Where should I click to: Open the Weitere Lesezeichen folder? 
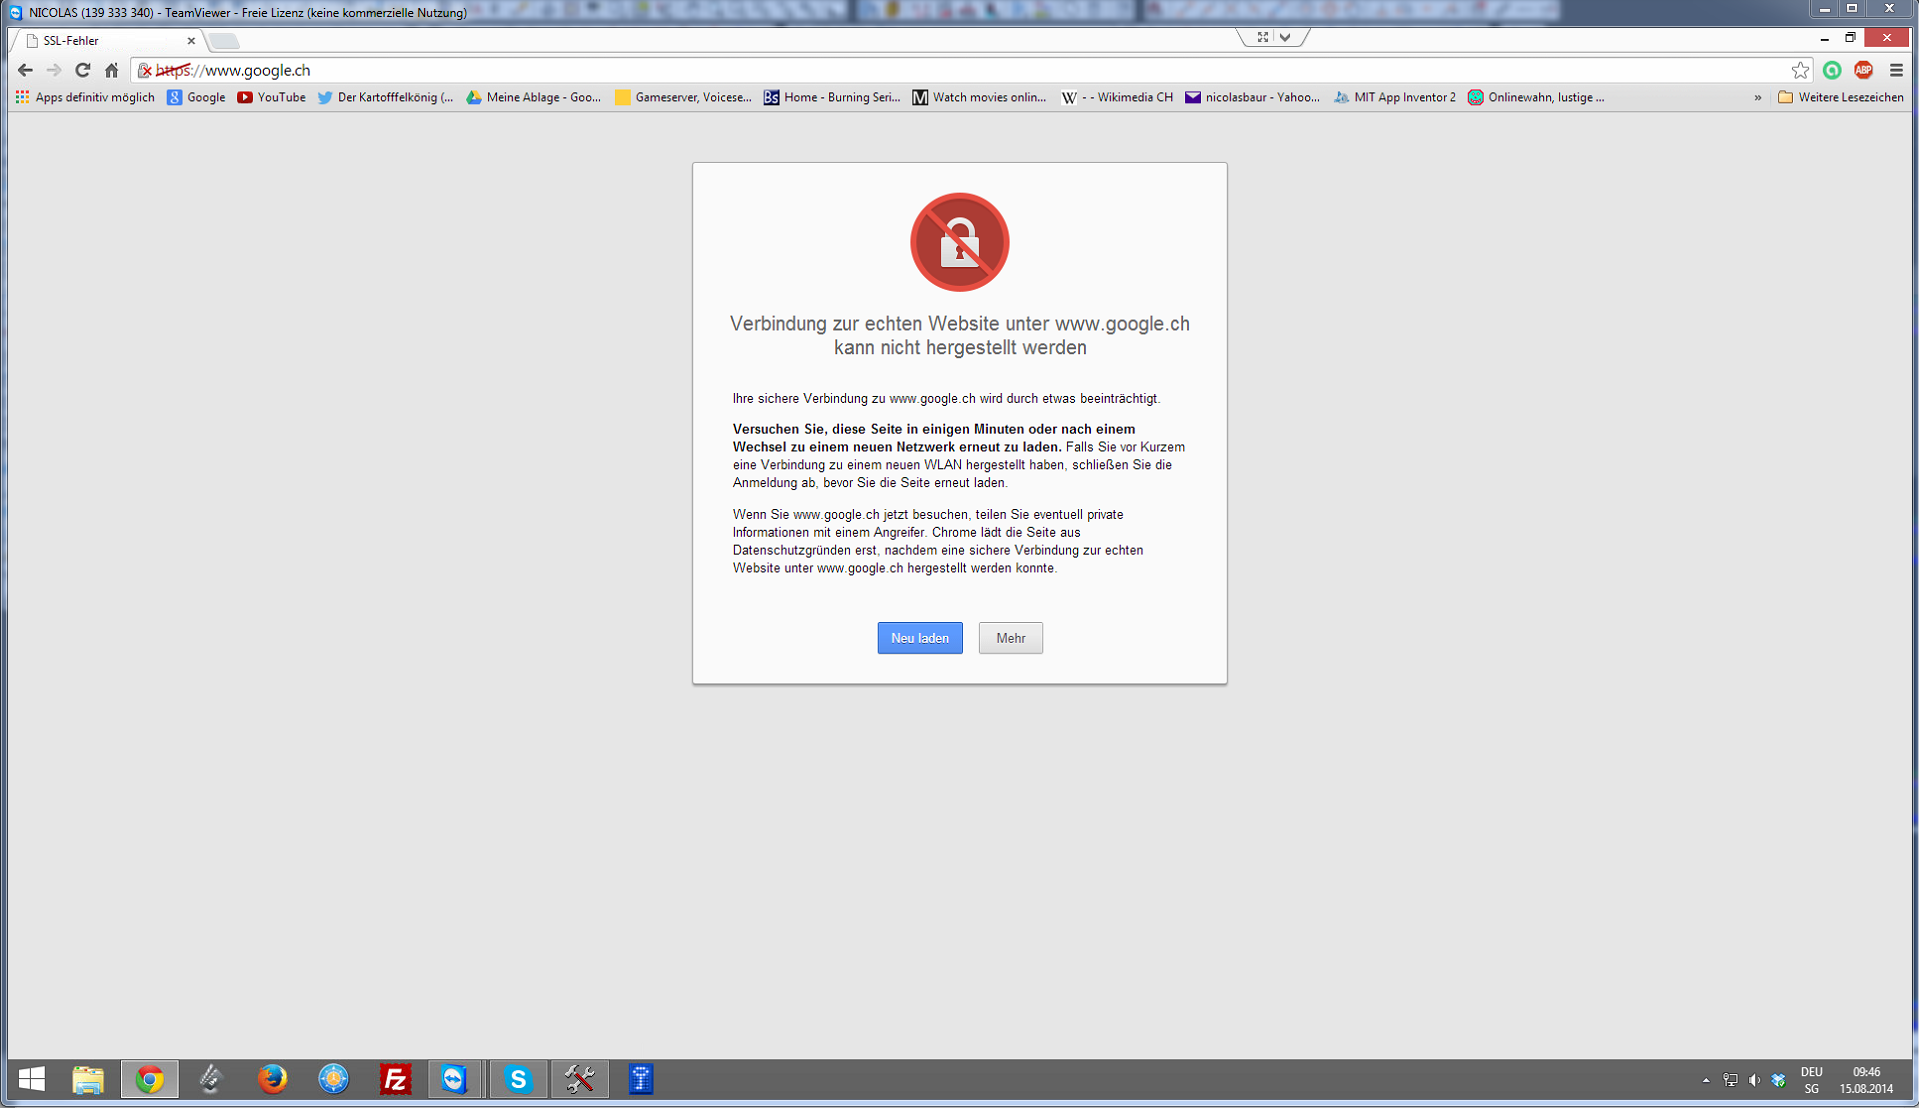tap(1841, 97)
